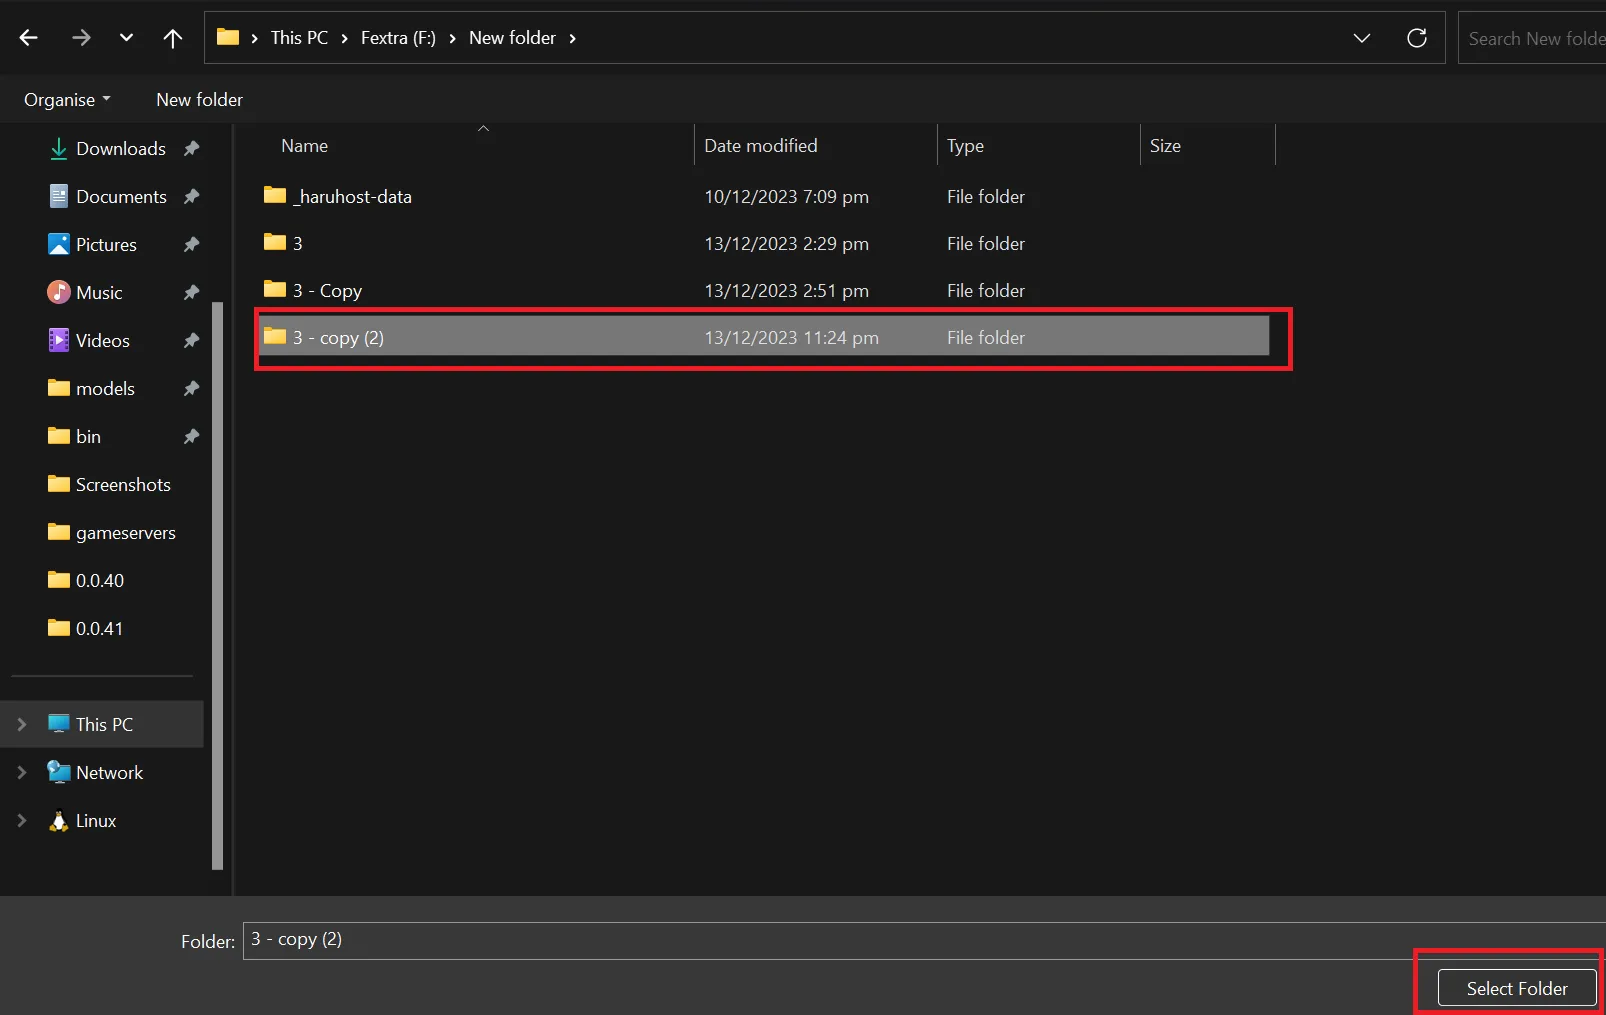The image size is (1606, 1015).
Task: Expand chevron after New folder breadcrumb
Action: point(572,38)
